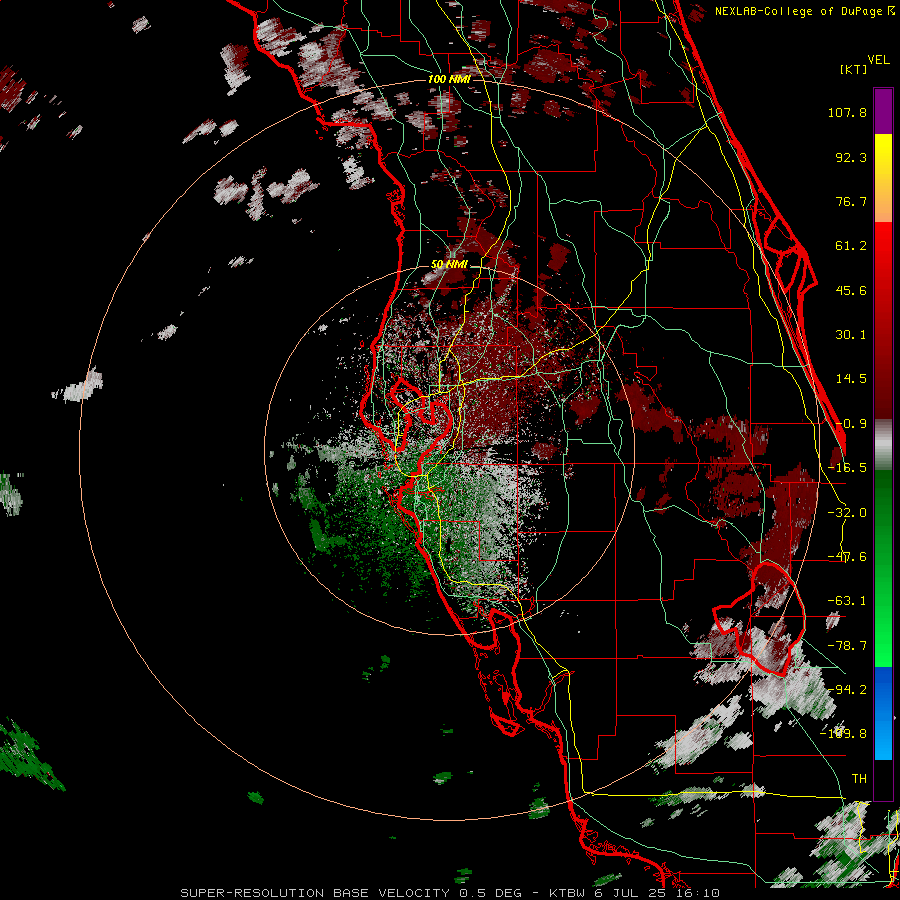This screenshot has width=900, height=900.
Task: Pick the purple segment of the color bar
Action: [883, 111]
